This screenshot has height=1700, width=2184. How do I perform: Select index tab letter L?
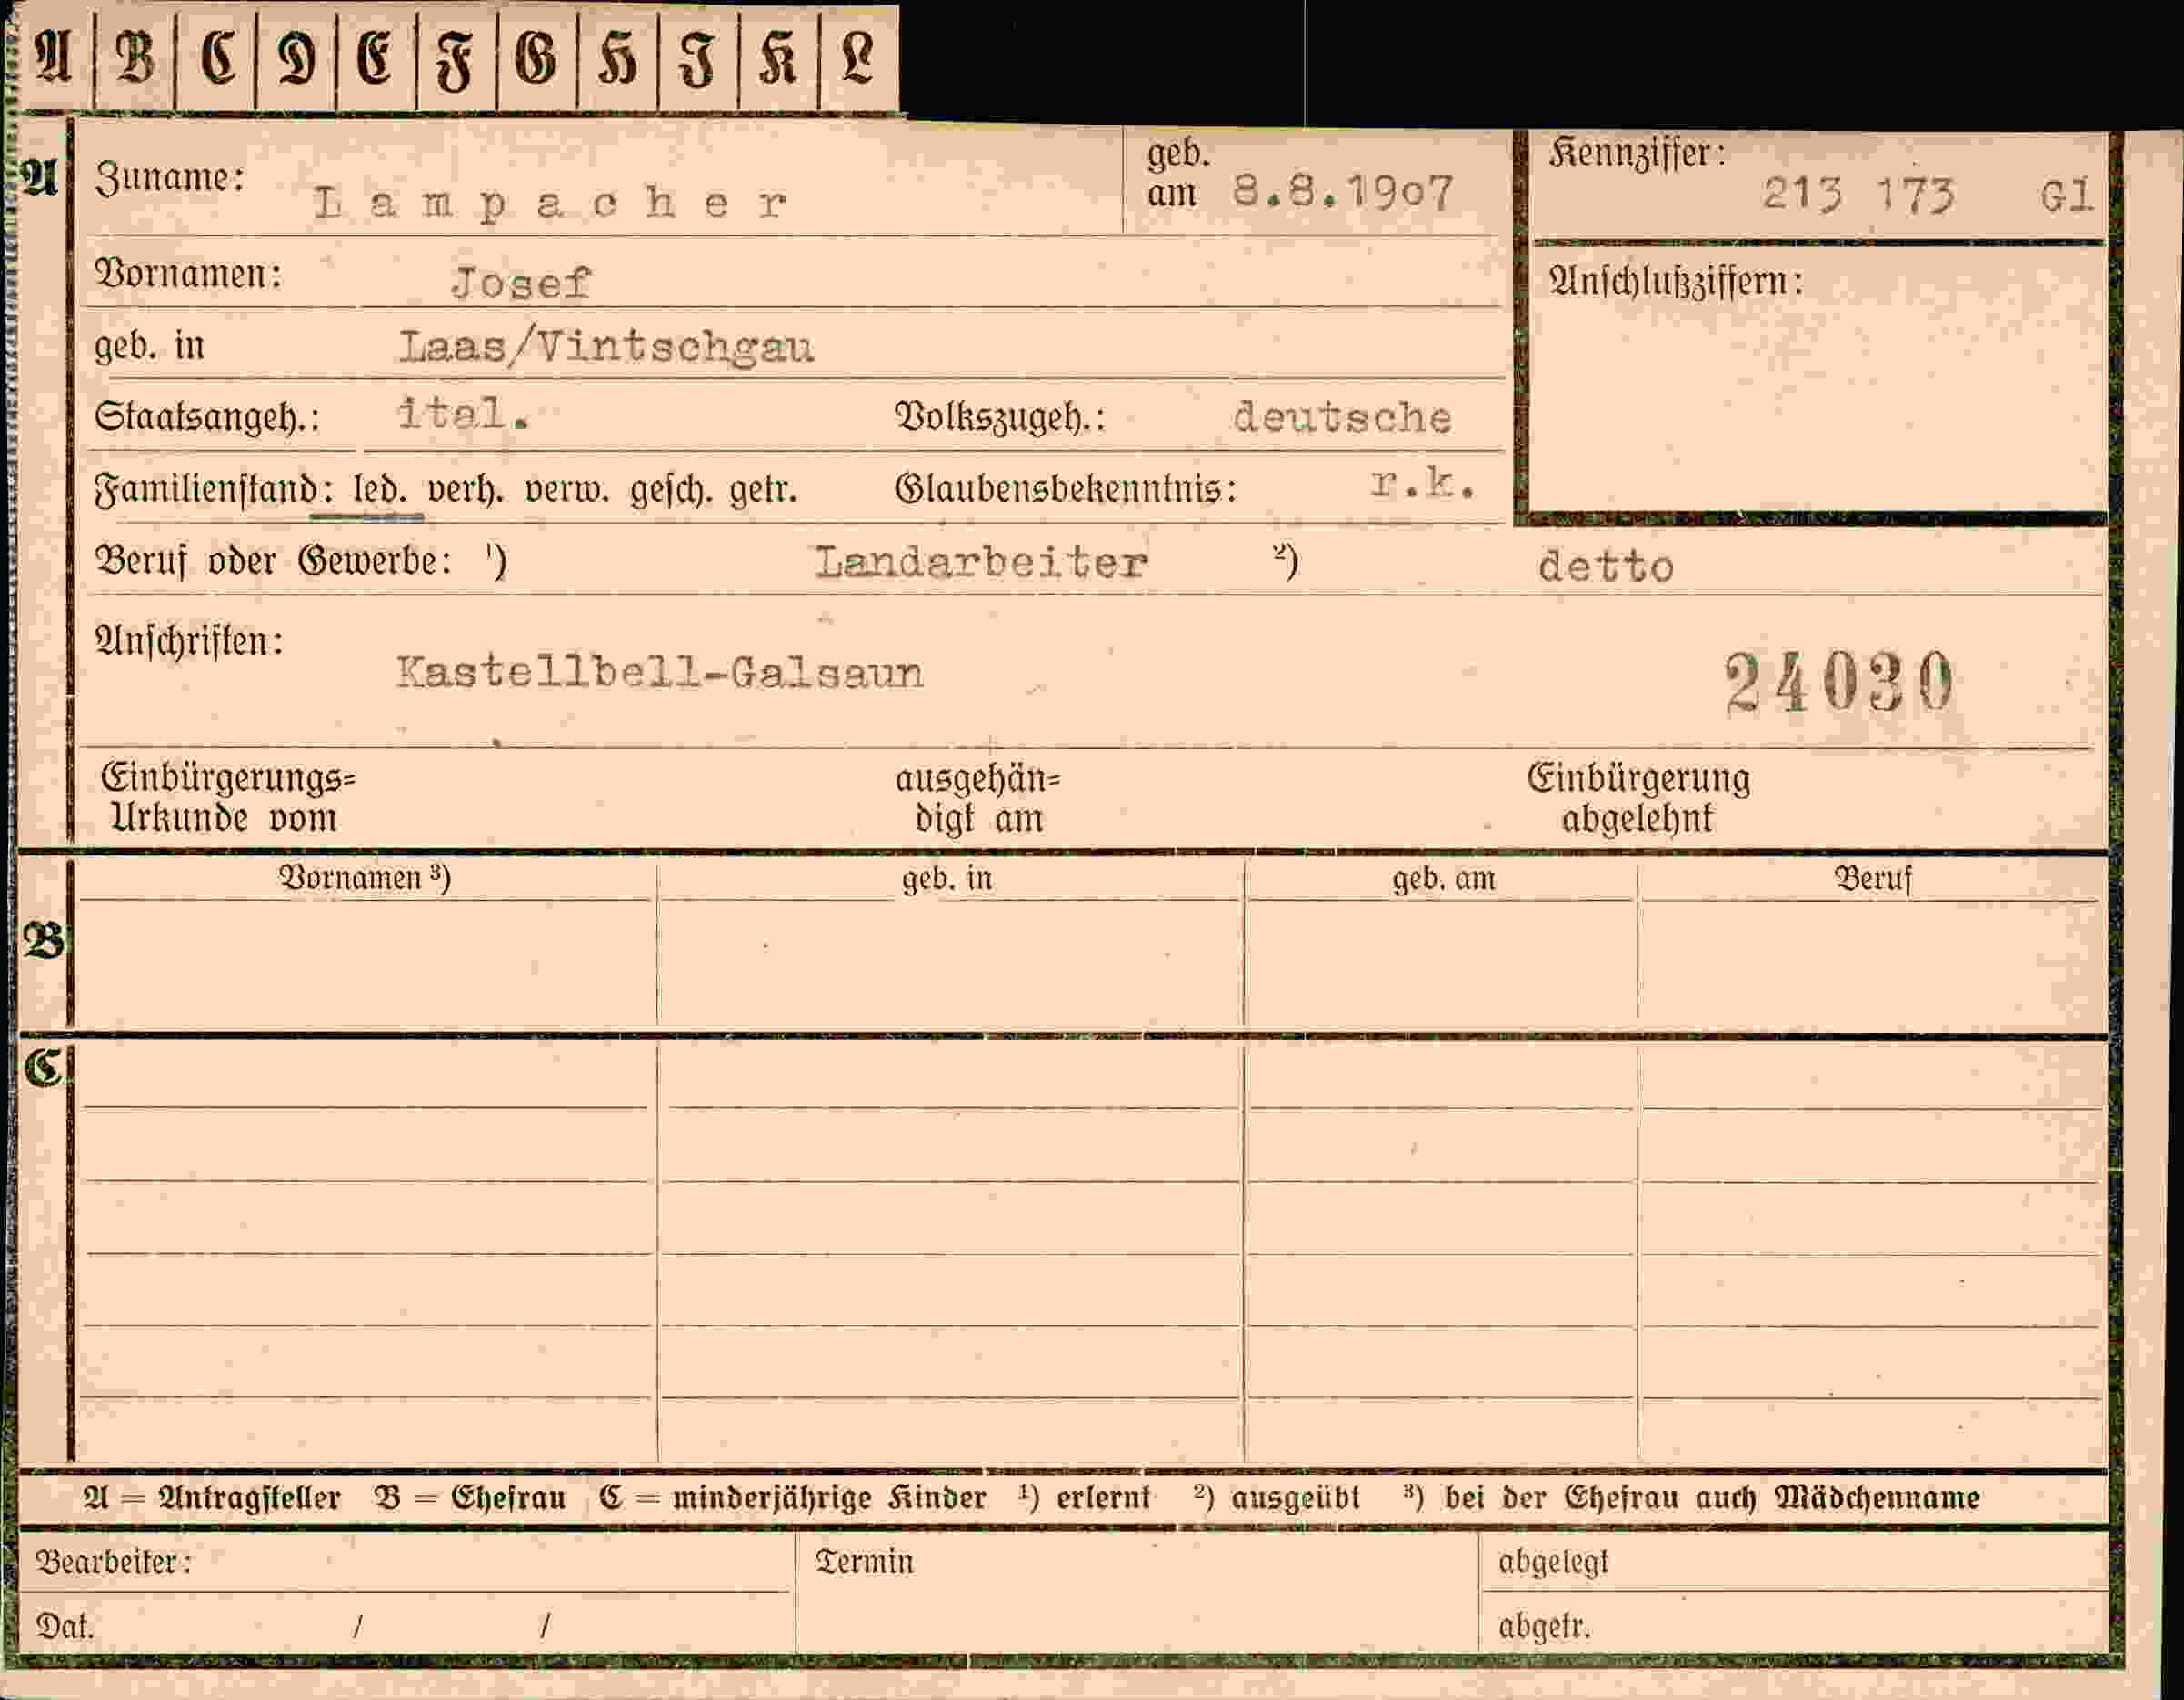pos(857,58)
